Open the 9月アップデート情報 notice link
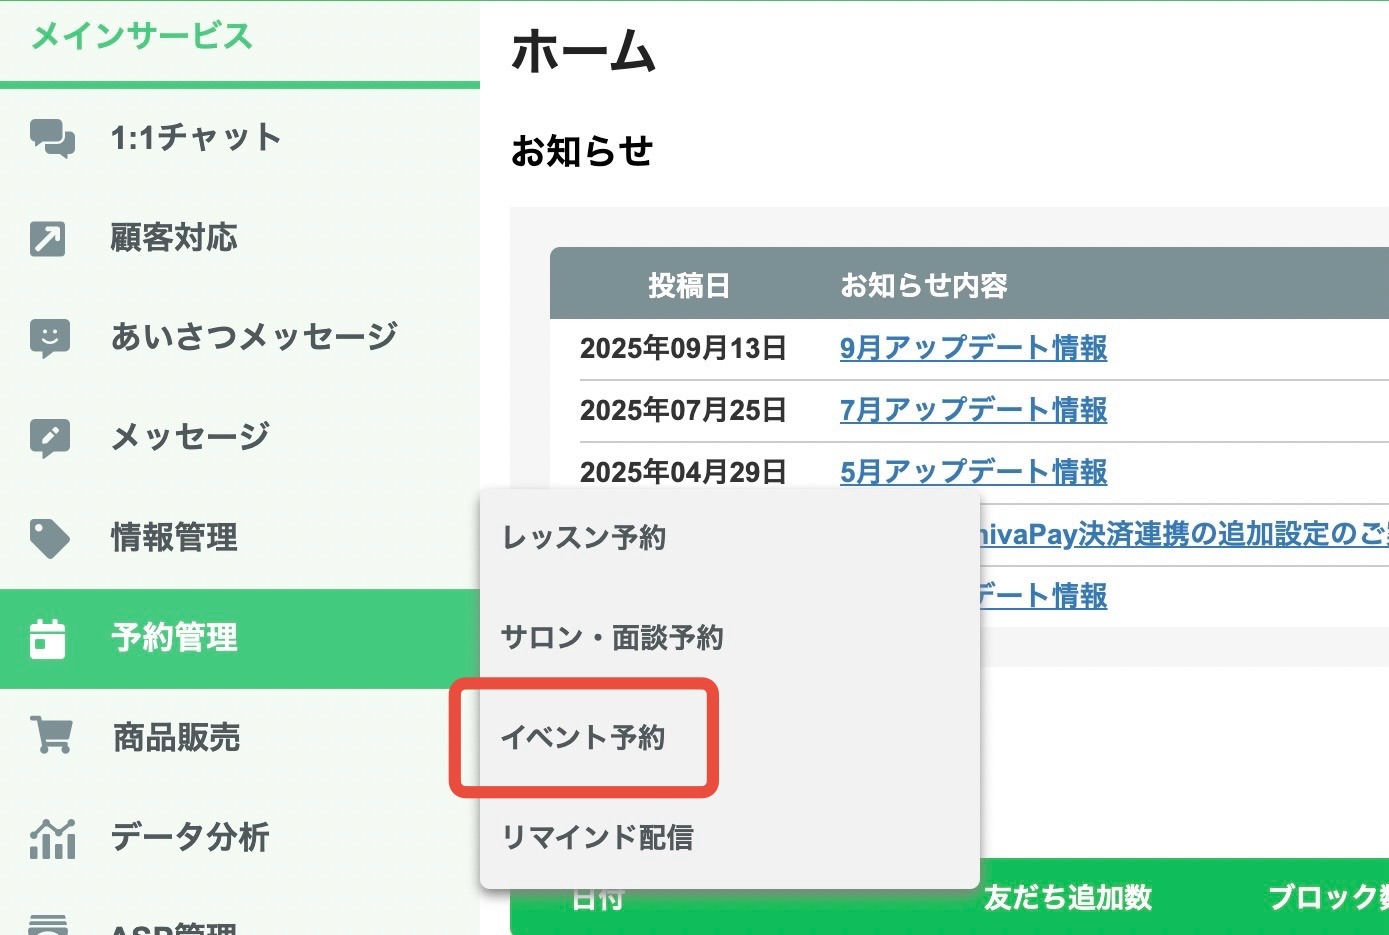 pyautogui.click(x=973, y=348)
